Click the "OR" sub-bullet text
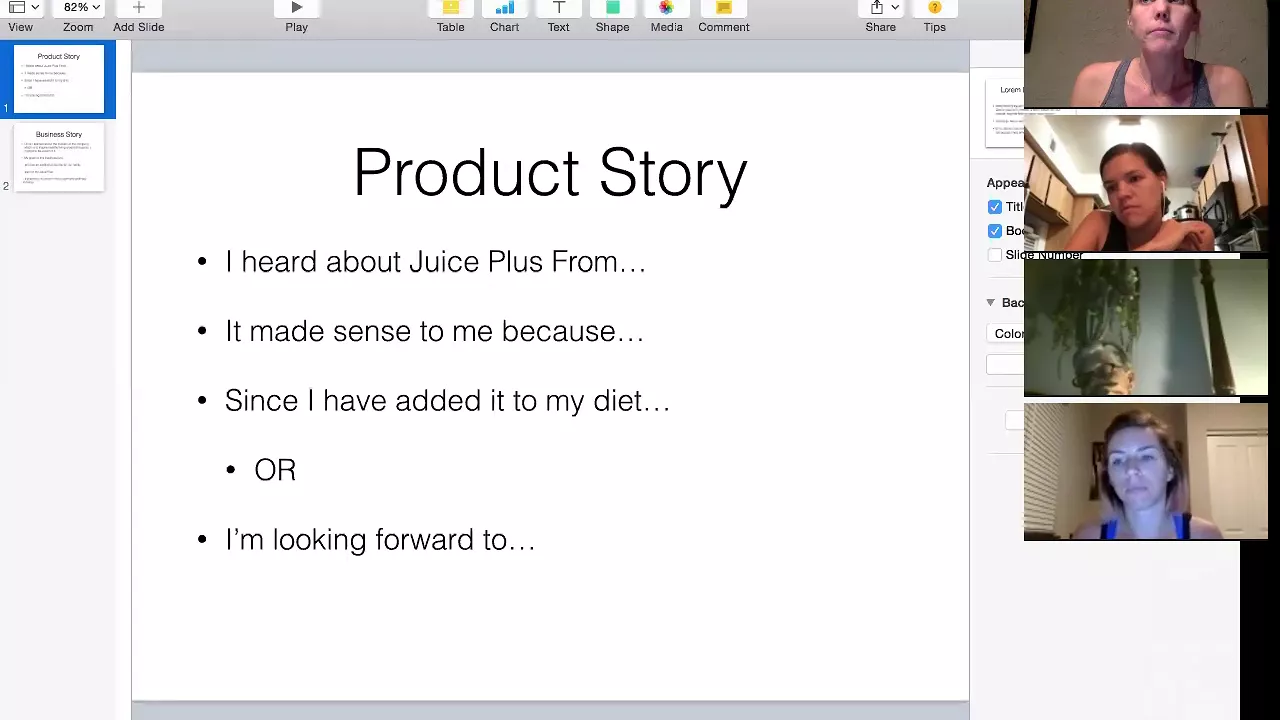The height and width of the screenshot is (720, 1280). 275,470
